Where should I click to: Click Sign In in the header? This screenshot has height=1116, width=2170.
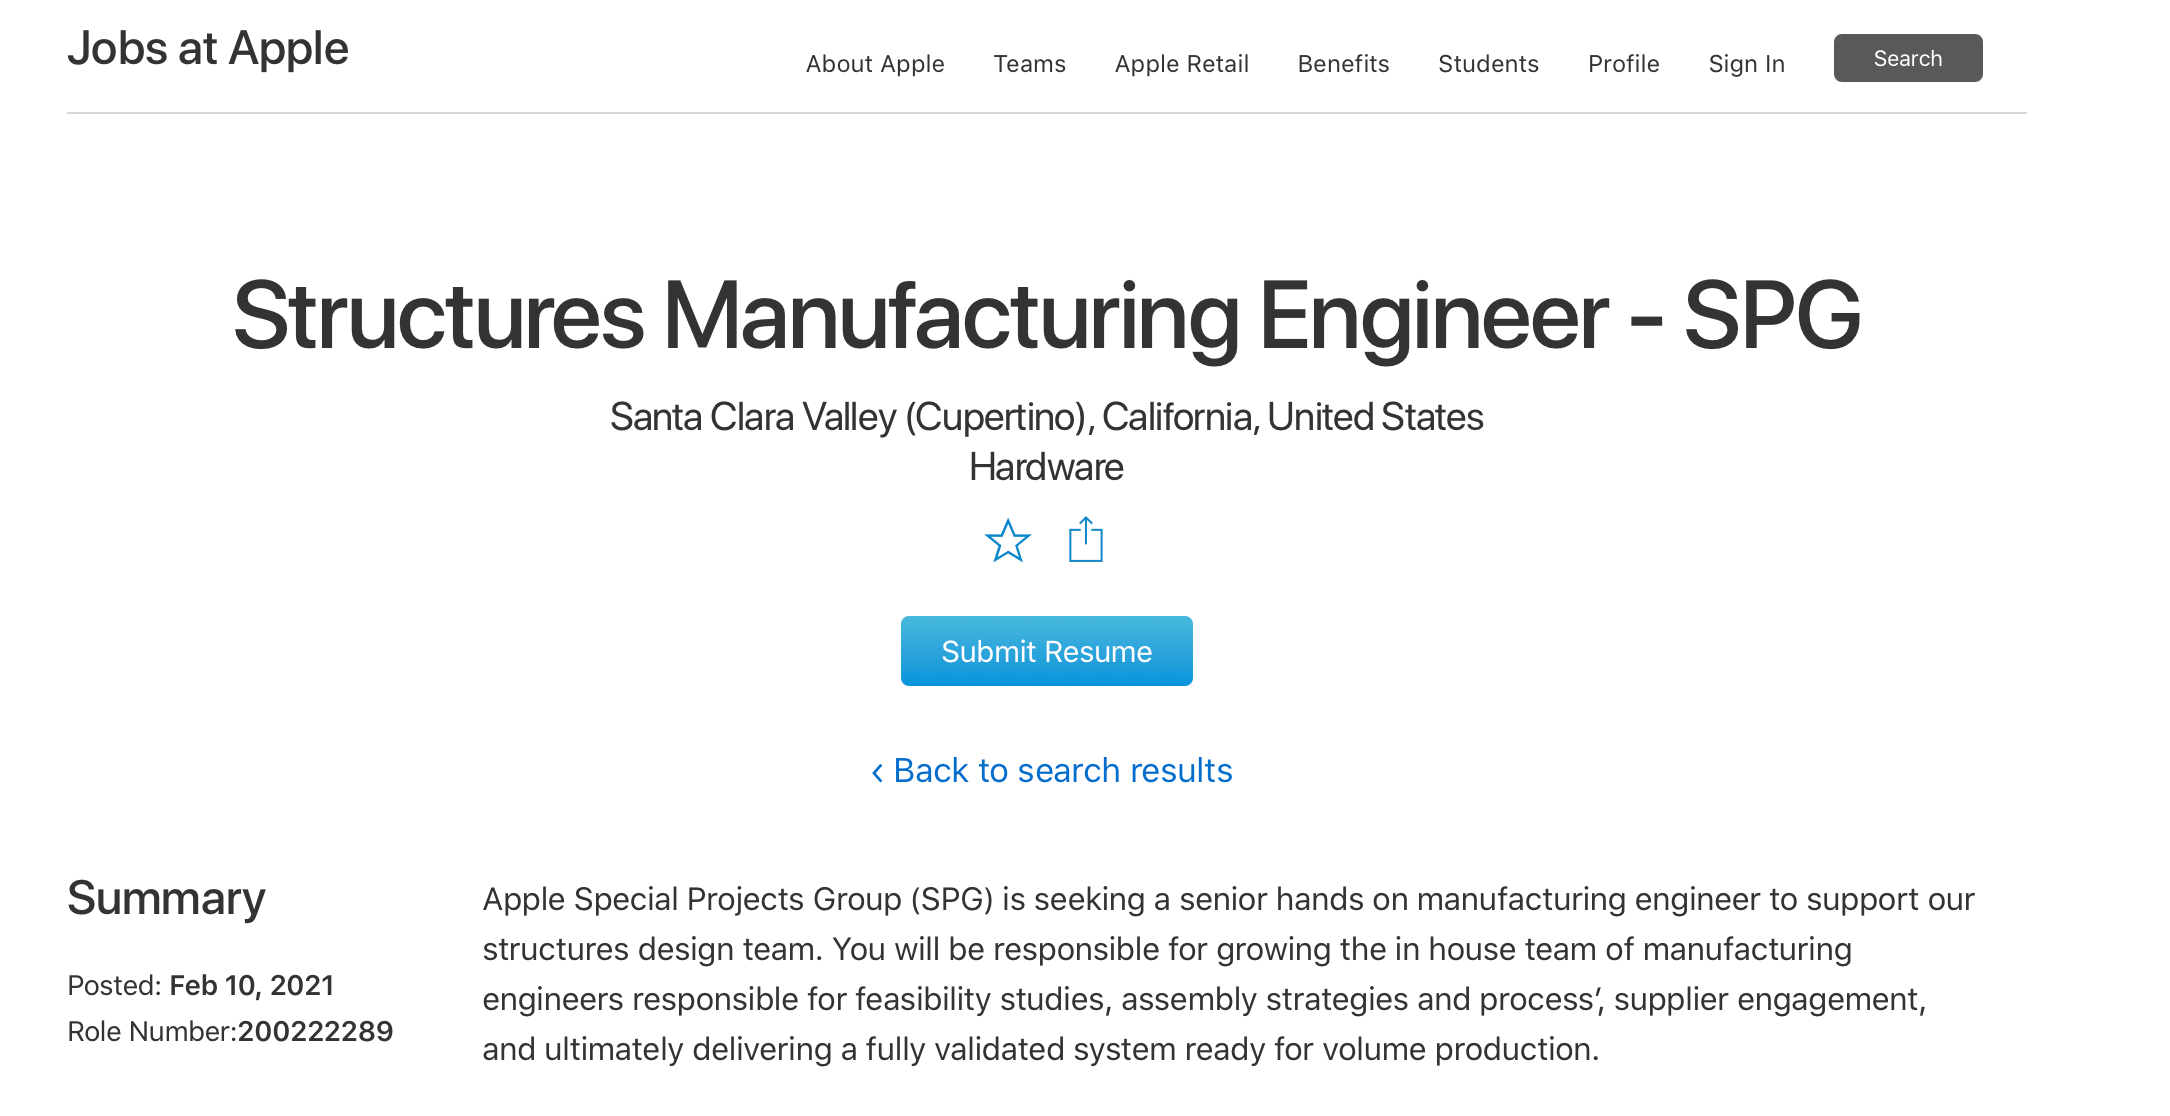1746,64
